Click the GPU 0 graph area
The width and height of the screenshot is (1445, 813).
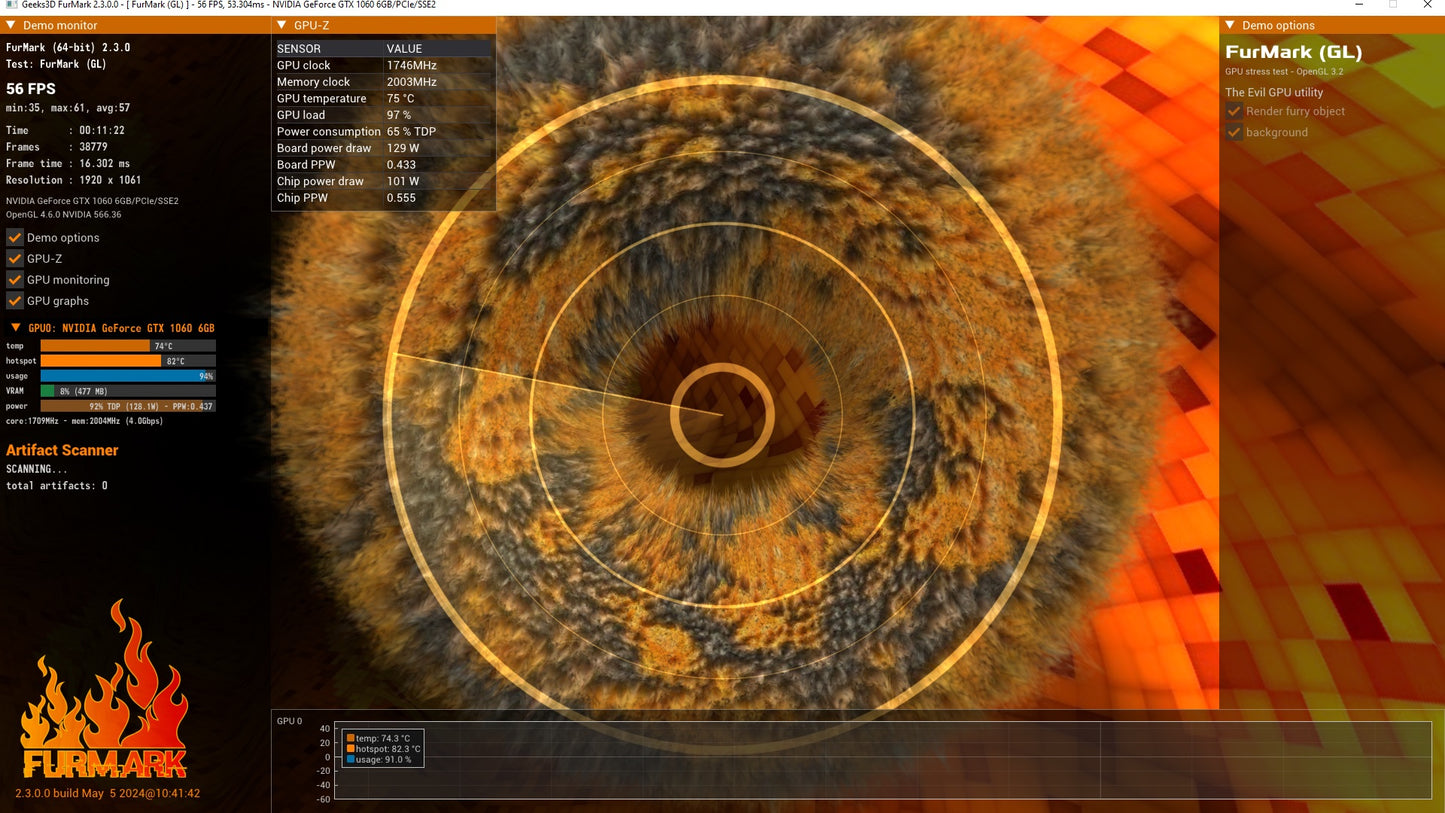click(x=883, y=760)
